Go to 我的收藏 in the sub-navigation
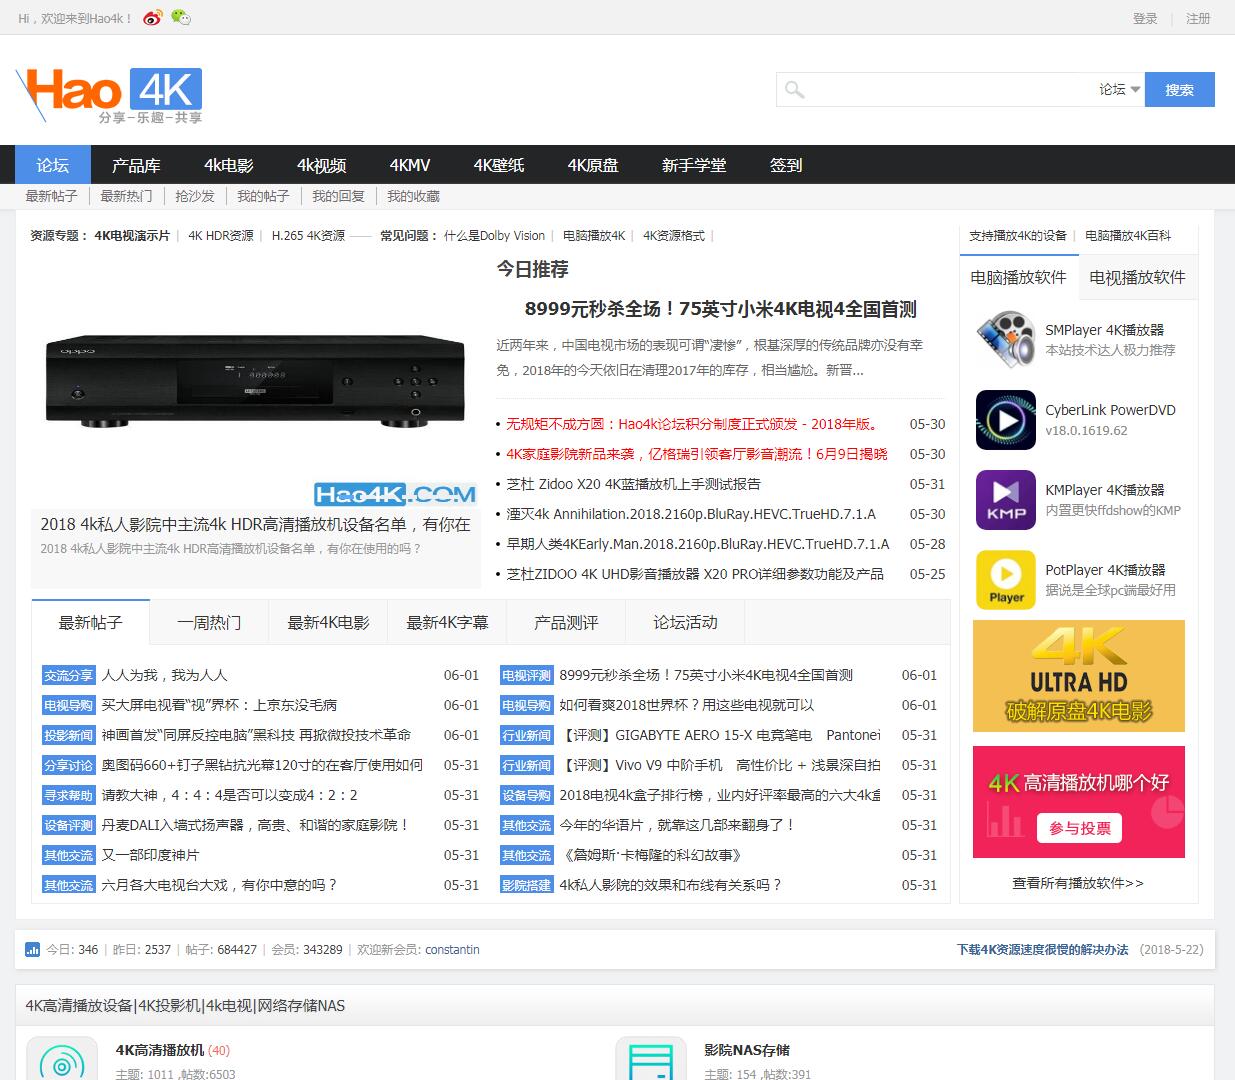This screenshot has height=1080, width=1235. (413, 196)
